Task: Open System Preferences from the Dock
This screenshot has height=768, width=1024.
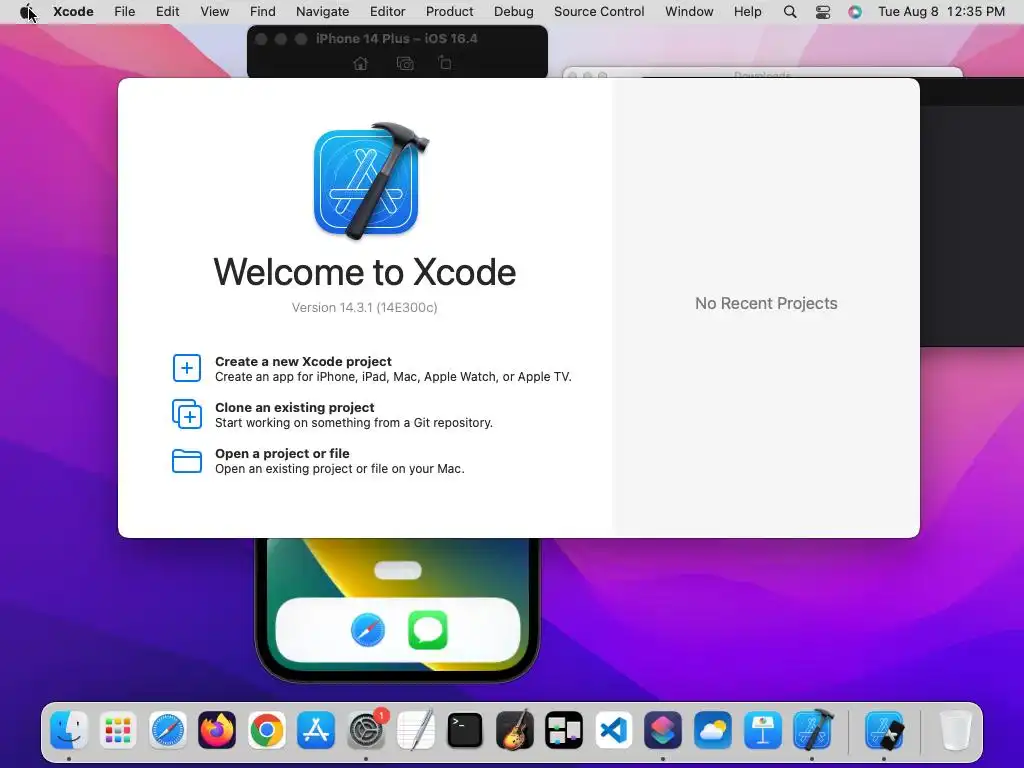Action: click(x=366, y=730)
